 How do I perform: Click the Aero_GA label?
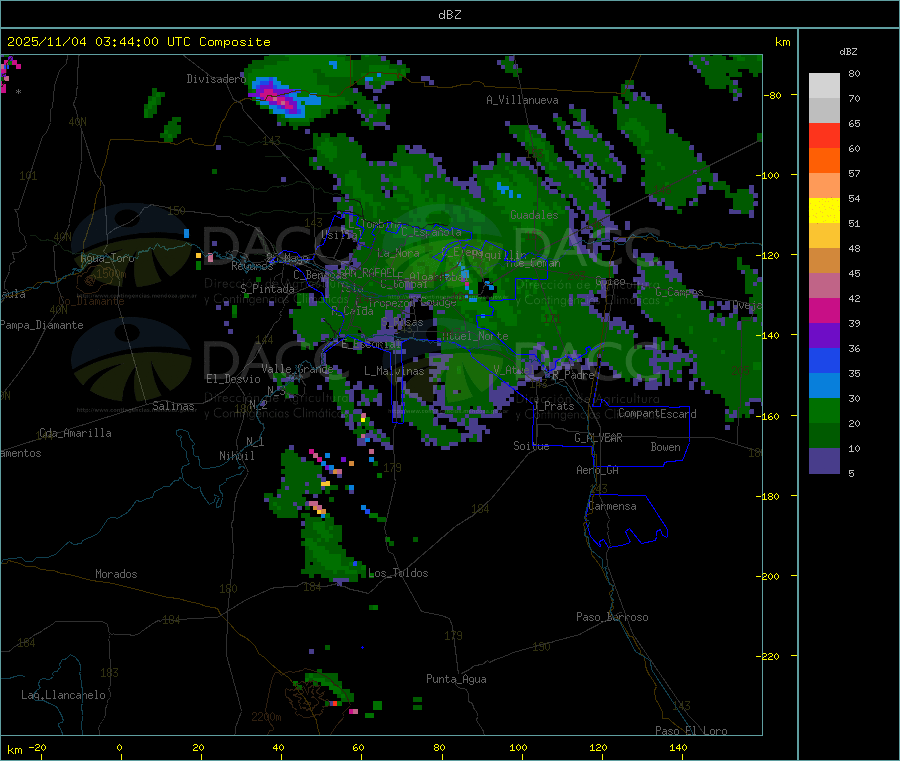click(598, 470)
